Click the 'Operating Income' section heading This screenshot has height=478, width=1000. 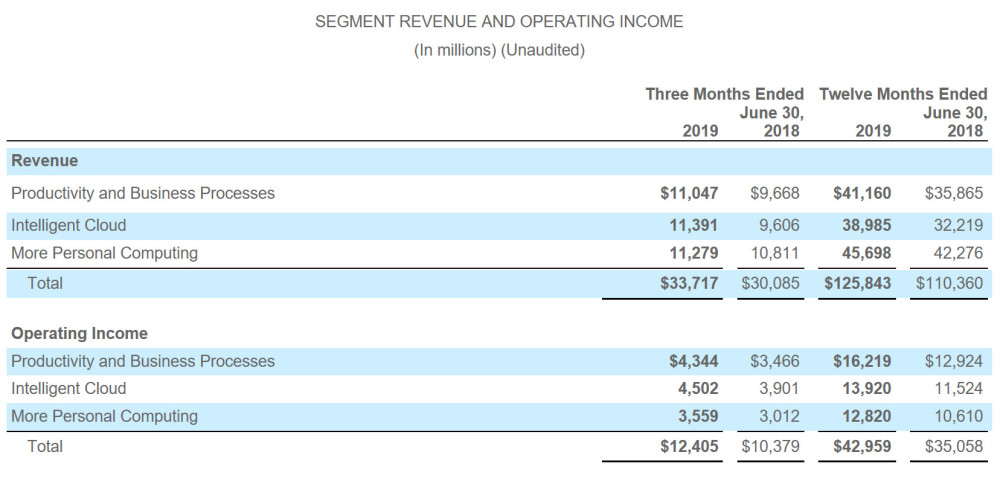pyautogui.click(x=79, y=333)
